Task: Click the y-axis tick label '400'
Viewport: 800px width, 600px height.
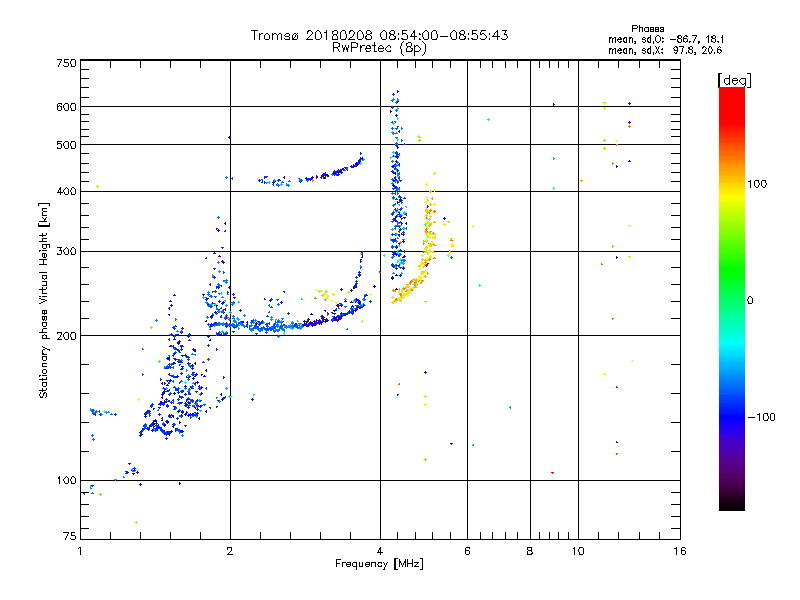Action: pos(66,191)
